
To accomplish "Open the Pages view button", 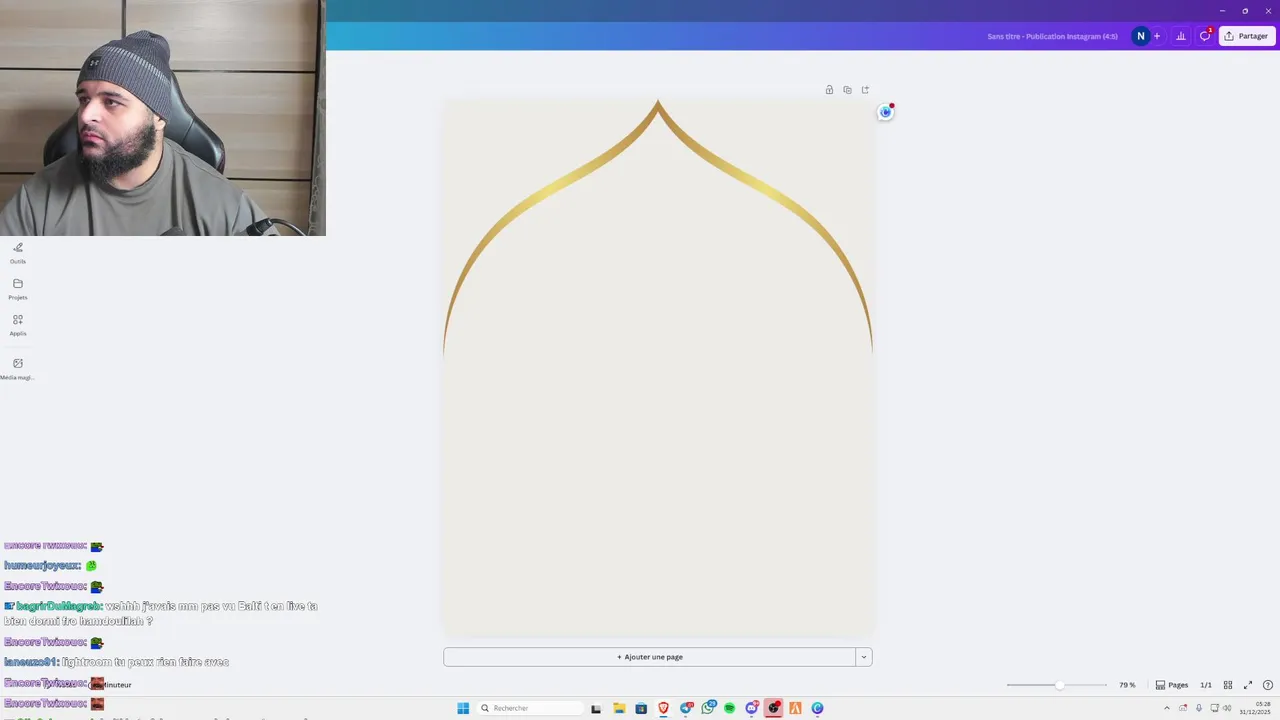I will coord(1172,685).
